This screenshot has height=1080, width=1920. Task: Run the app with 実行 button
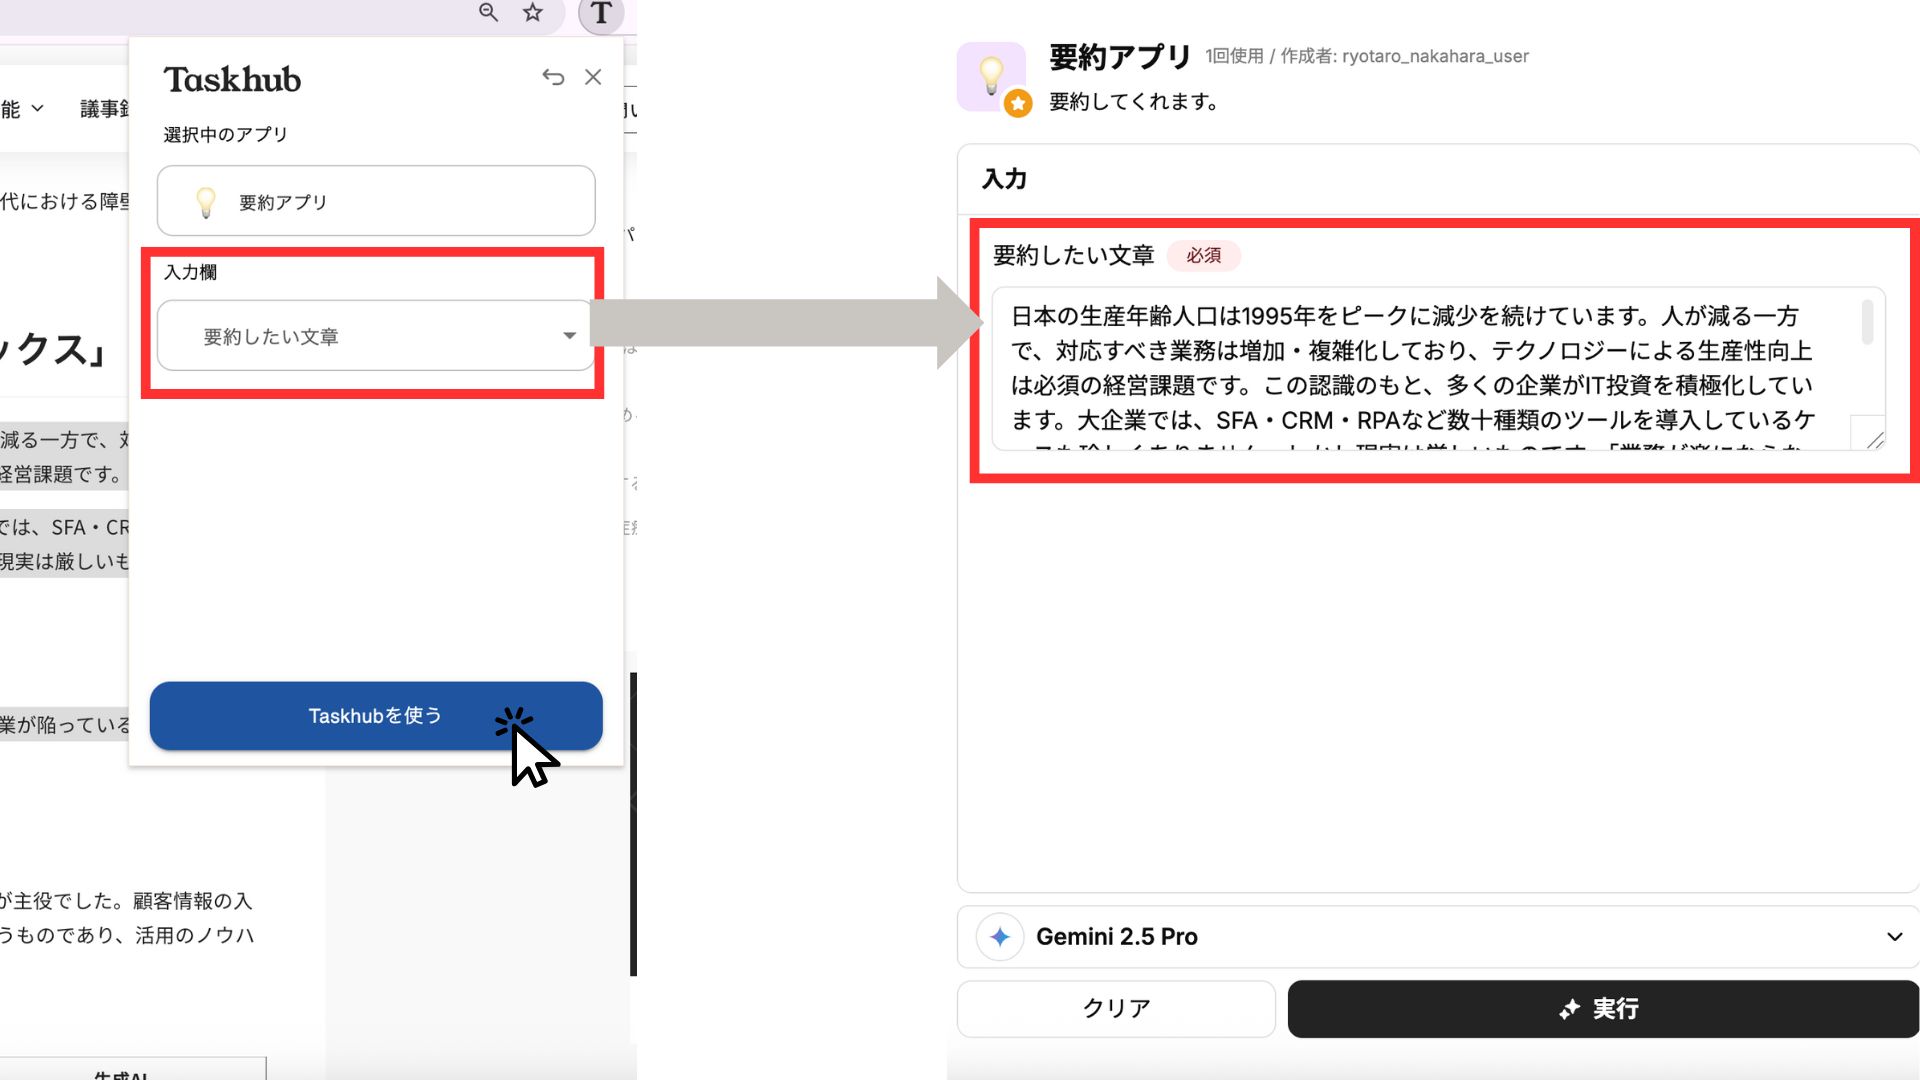tap(1602, 1008)
